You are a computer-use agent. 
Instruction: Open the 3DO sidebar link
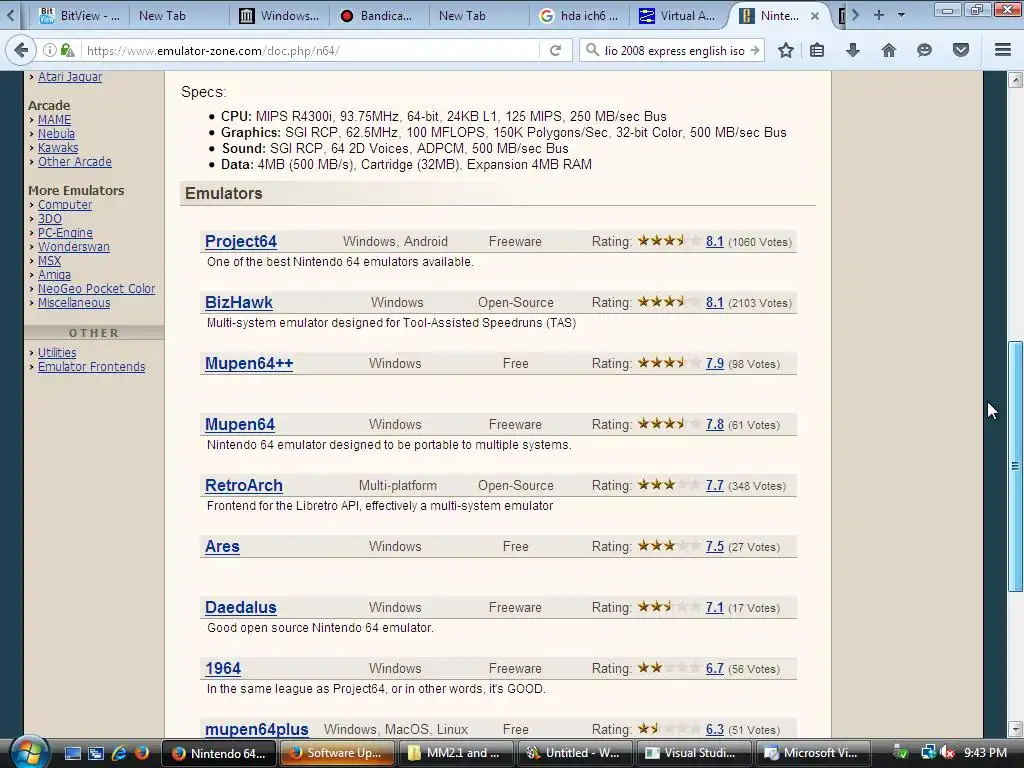(x=50, y=219)
